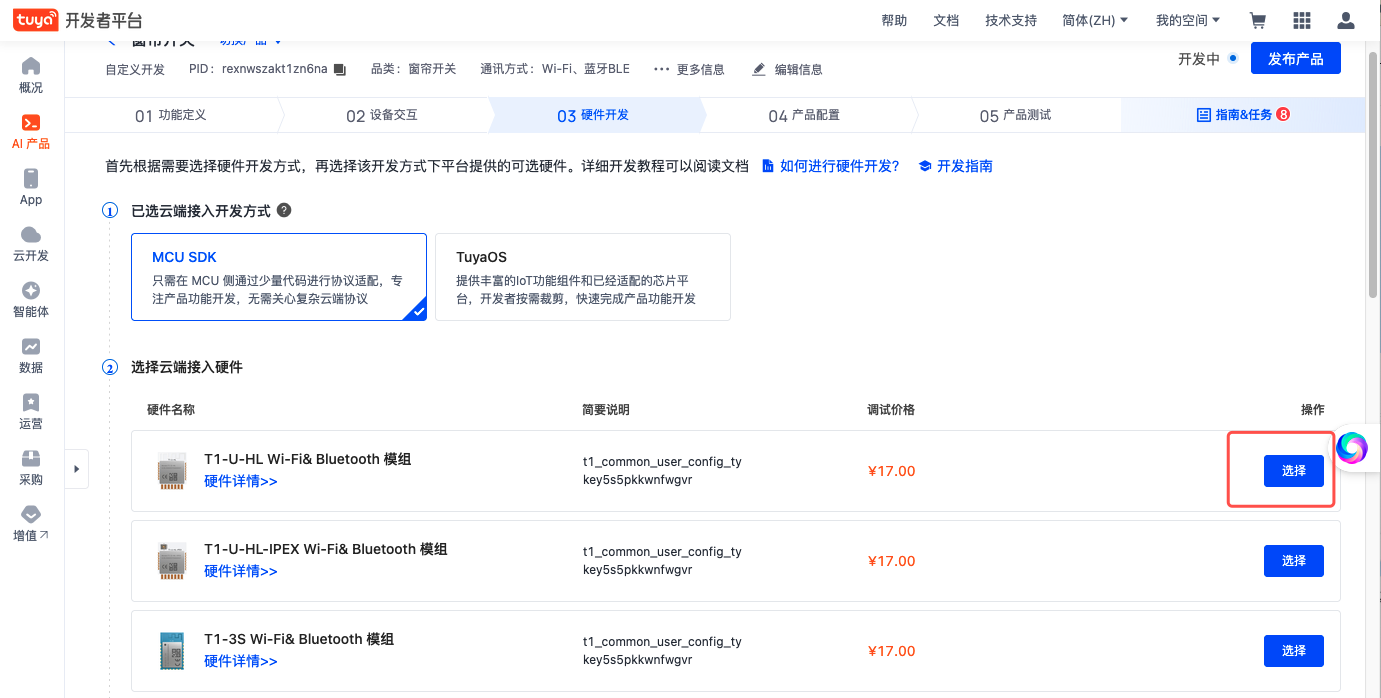This screenshot has width=1381, height=698.
Task: Click the ¥17.00 price in T1-3S row
Action: point(891,651)
